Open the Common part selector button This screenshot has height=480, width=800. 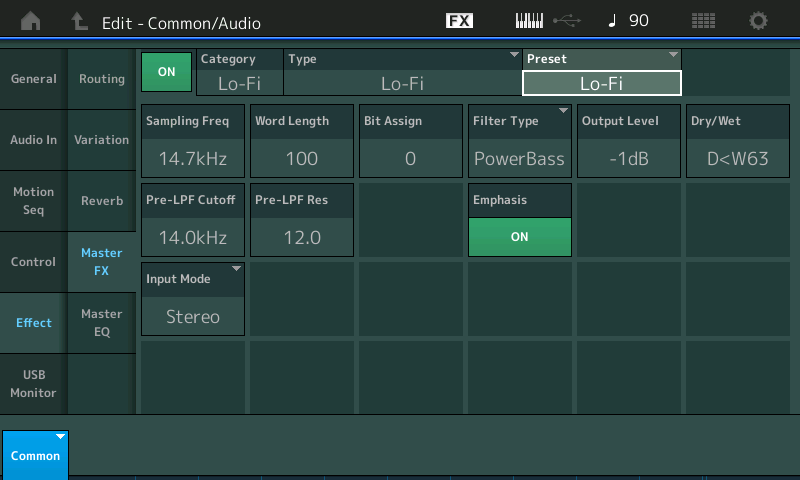(x=35, y=455)
